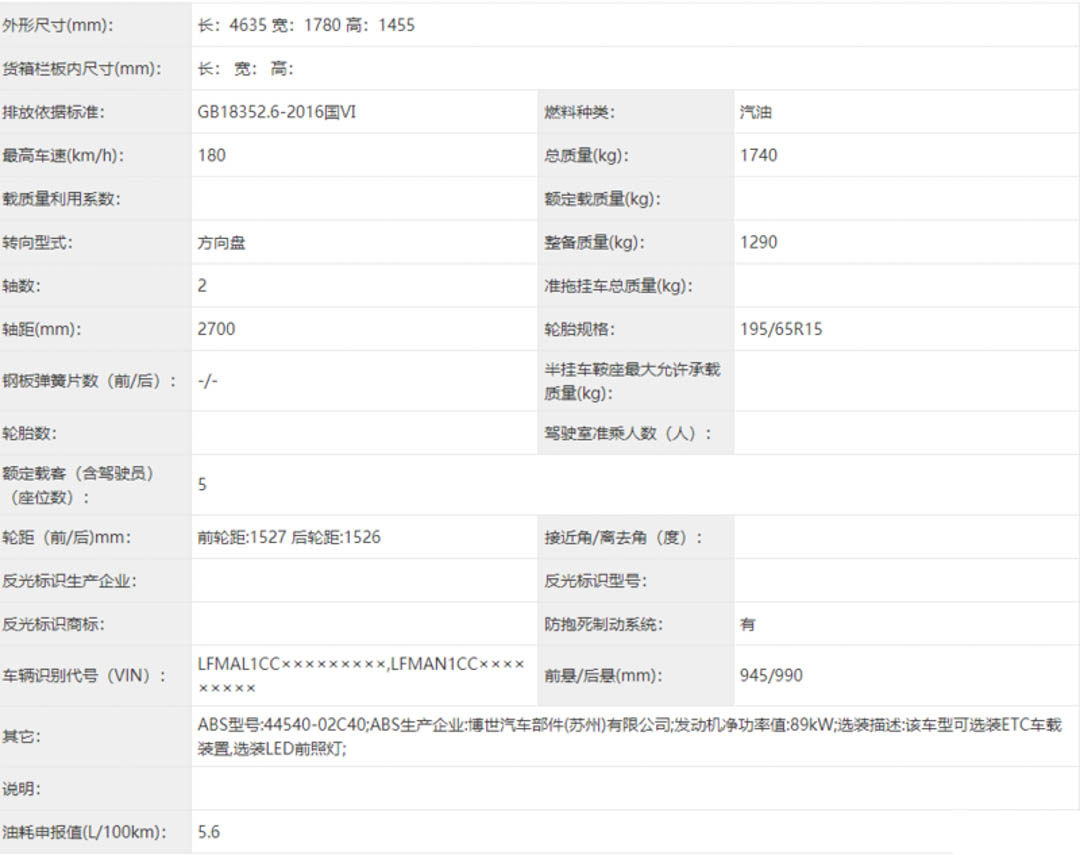The image size is (1080, 855).
Task: Click the max speed value 180
Action: coord(212,155)
